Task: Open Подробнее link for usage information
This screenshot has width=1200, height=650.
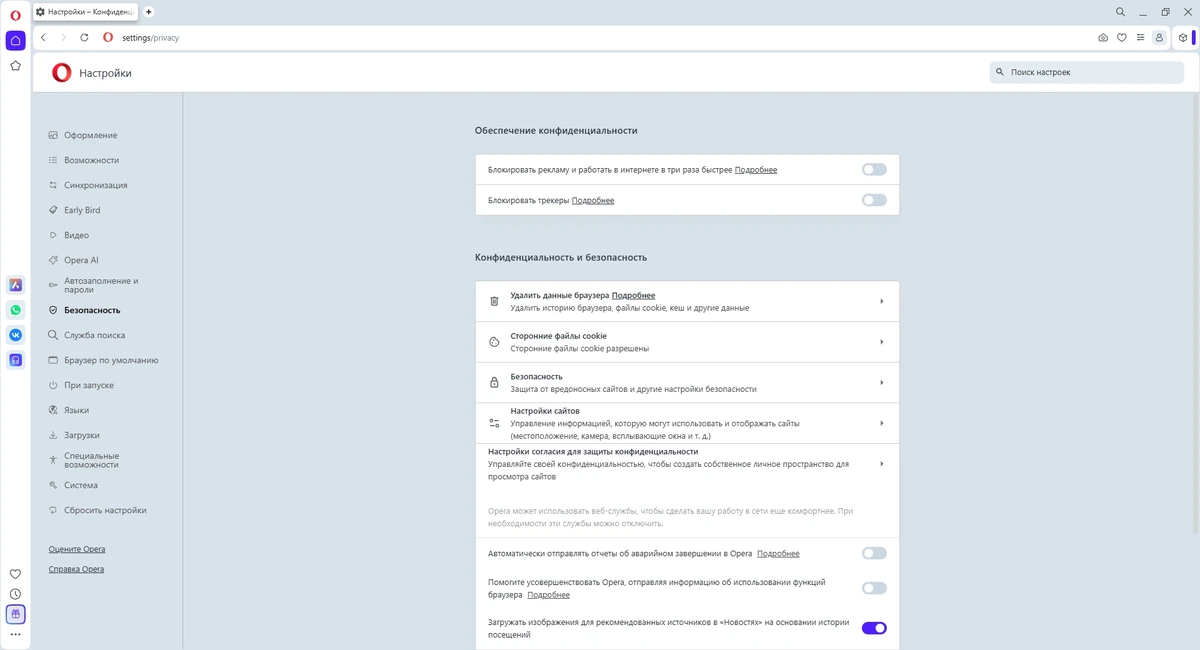Action: (x=549, y=594)
